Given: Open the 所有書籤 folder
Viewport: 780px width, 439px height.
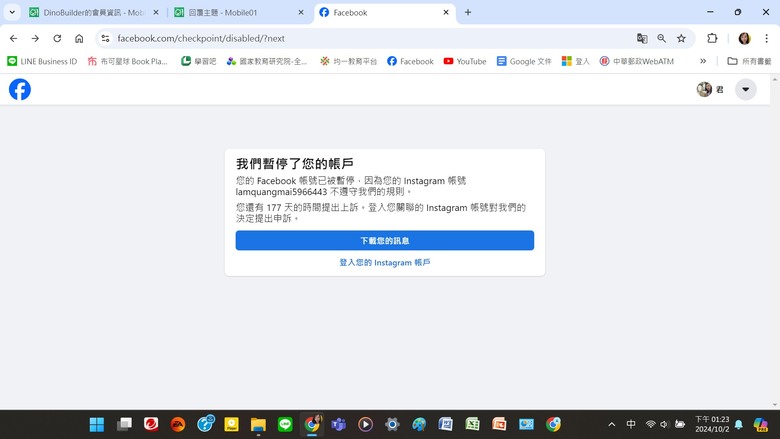Looking at the screenshot, I should (749, 61).
